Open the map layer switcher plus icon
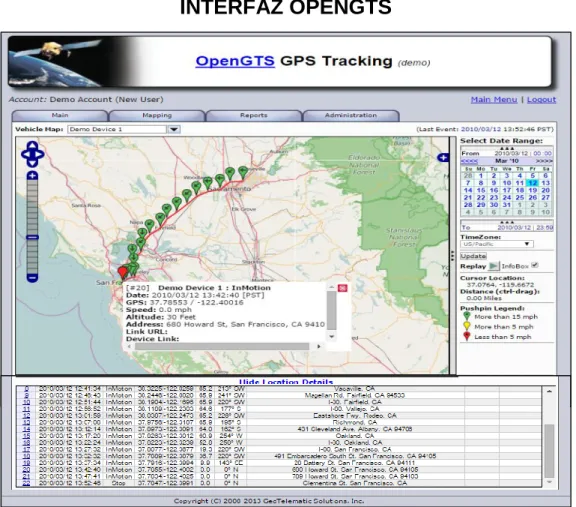This screenshot has width=576, height=507. (x=443, y=158)
